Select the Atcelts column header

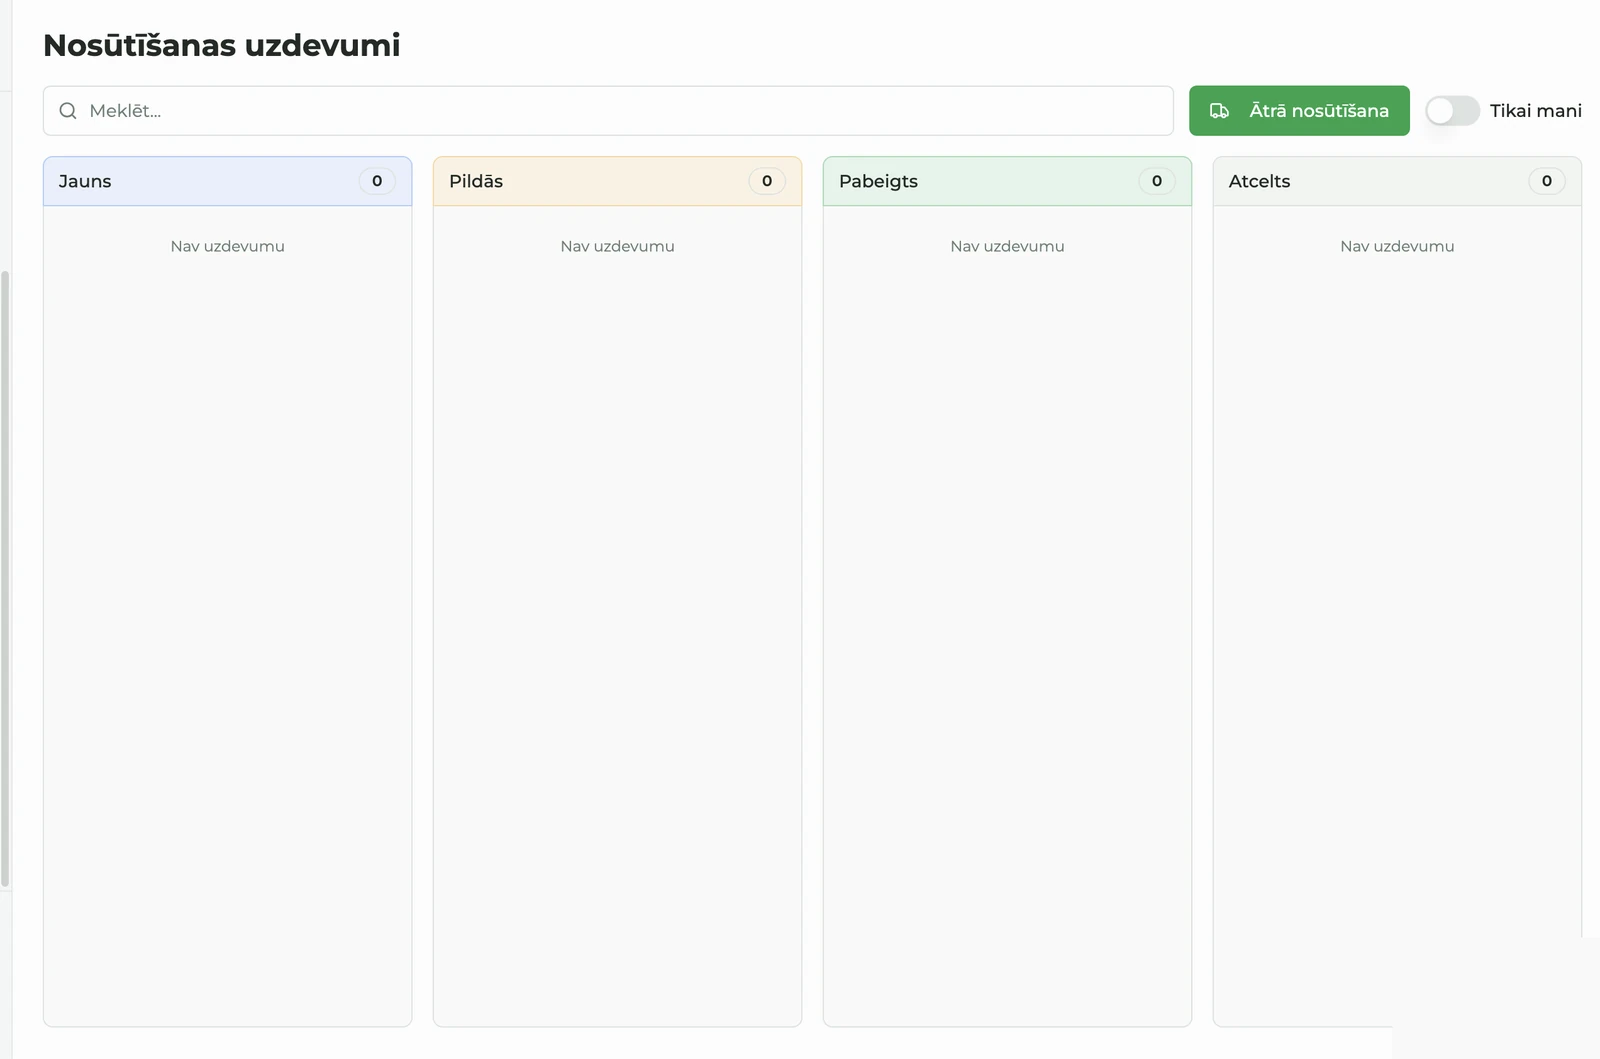click(x=1398, y=181)
